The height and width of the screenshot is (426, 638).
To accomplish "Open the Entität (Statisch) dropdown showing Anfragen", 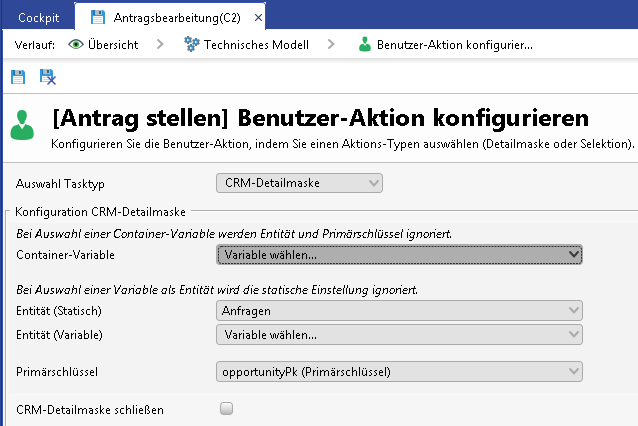I will coord(399,311).
